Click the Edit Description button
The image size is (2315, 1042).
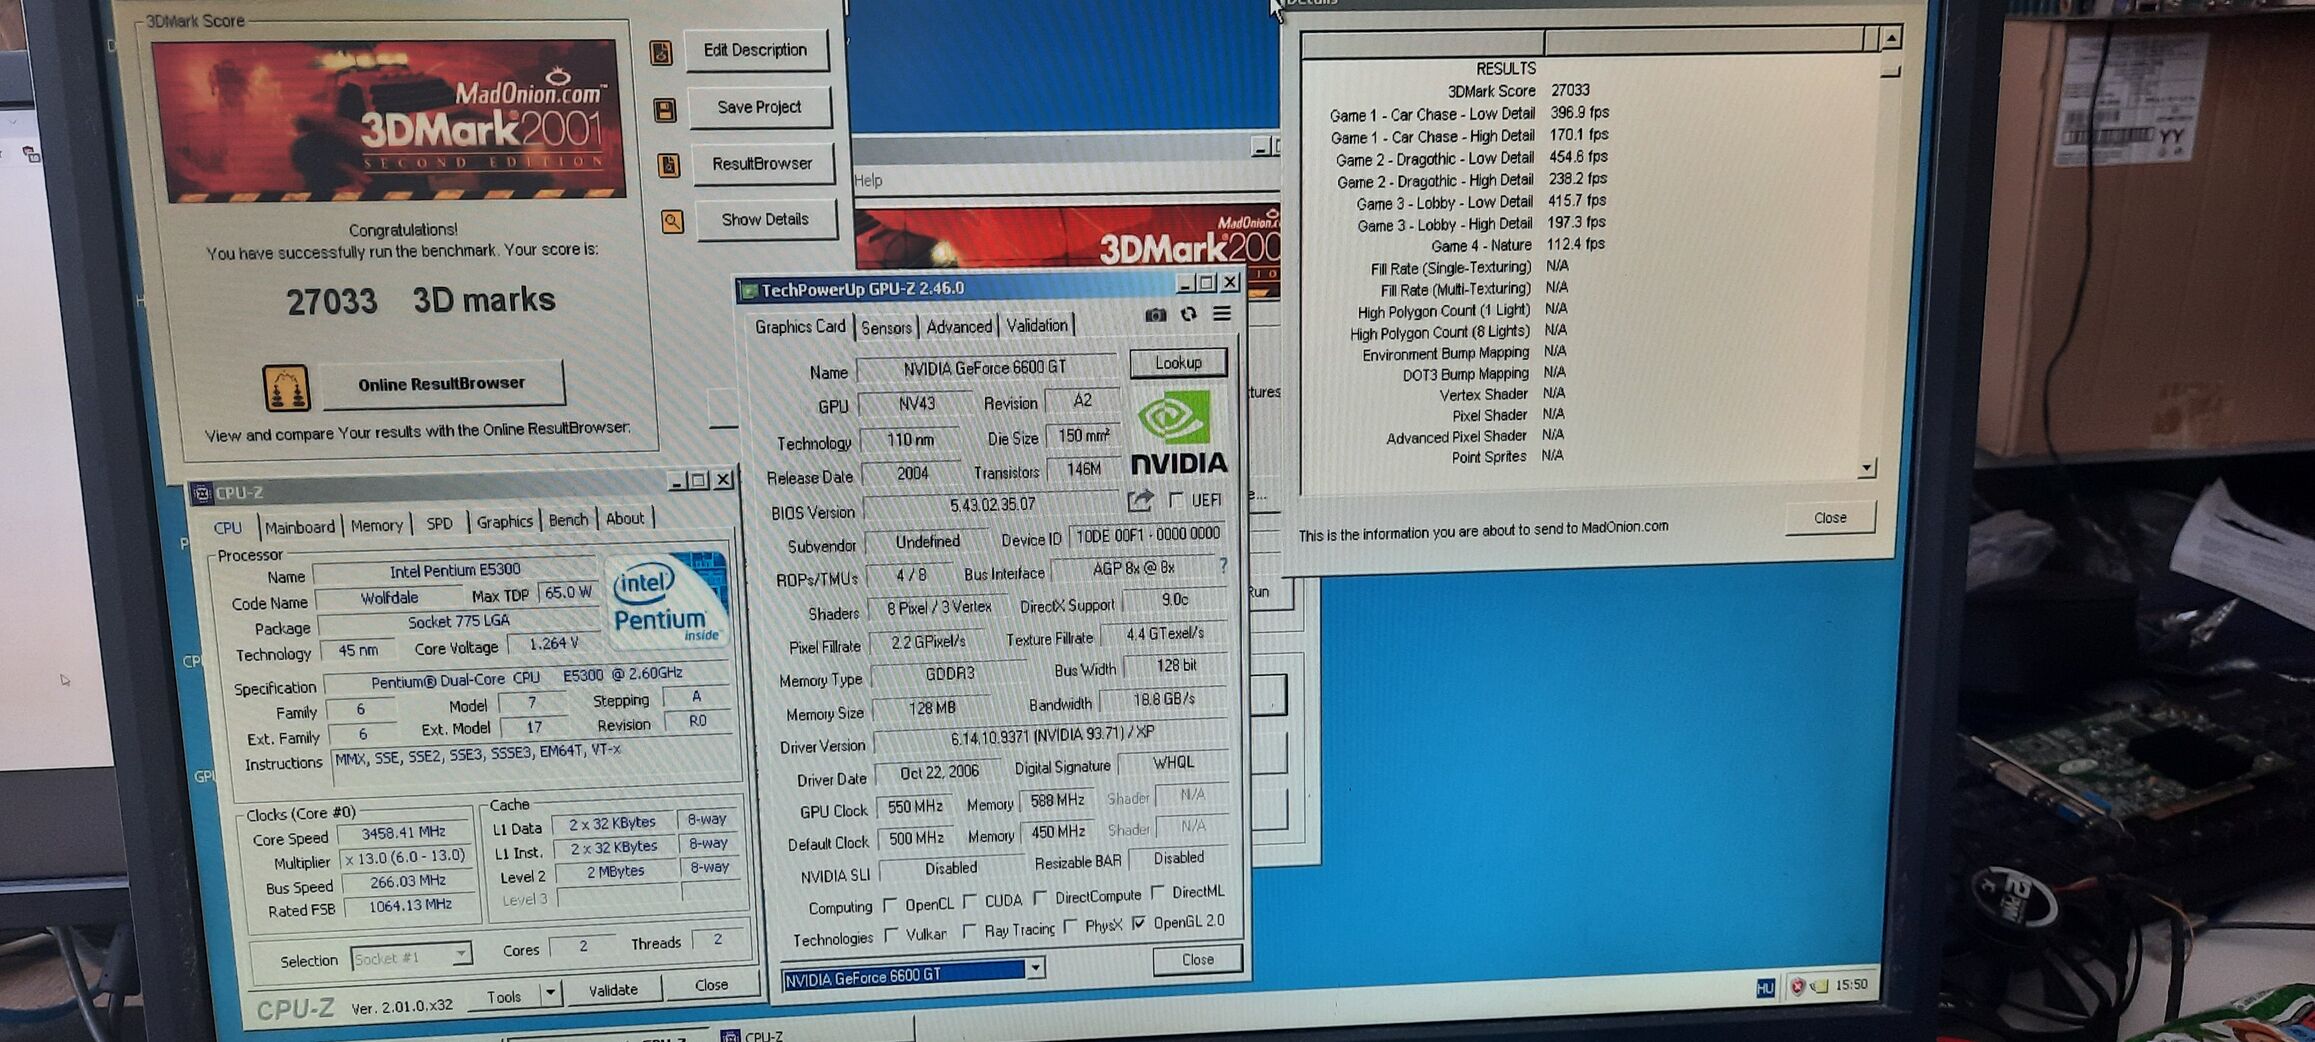[756, 50]
